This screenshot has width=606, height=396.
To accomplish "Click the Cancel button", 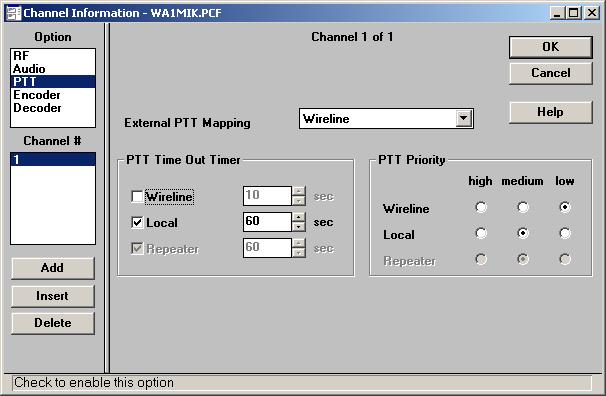I will [x=550, y=73].
